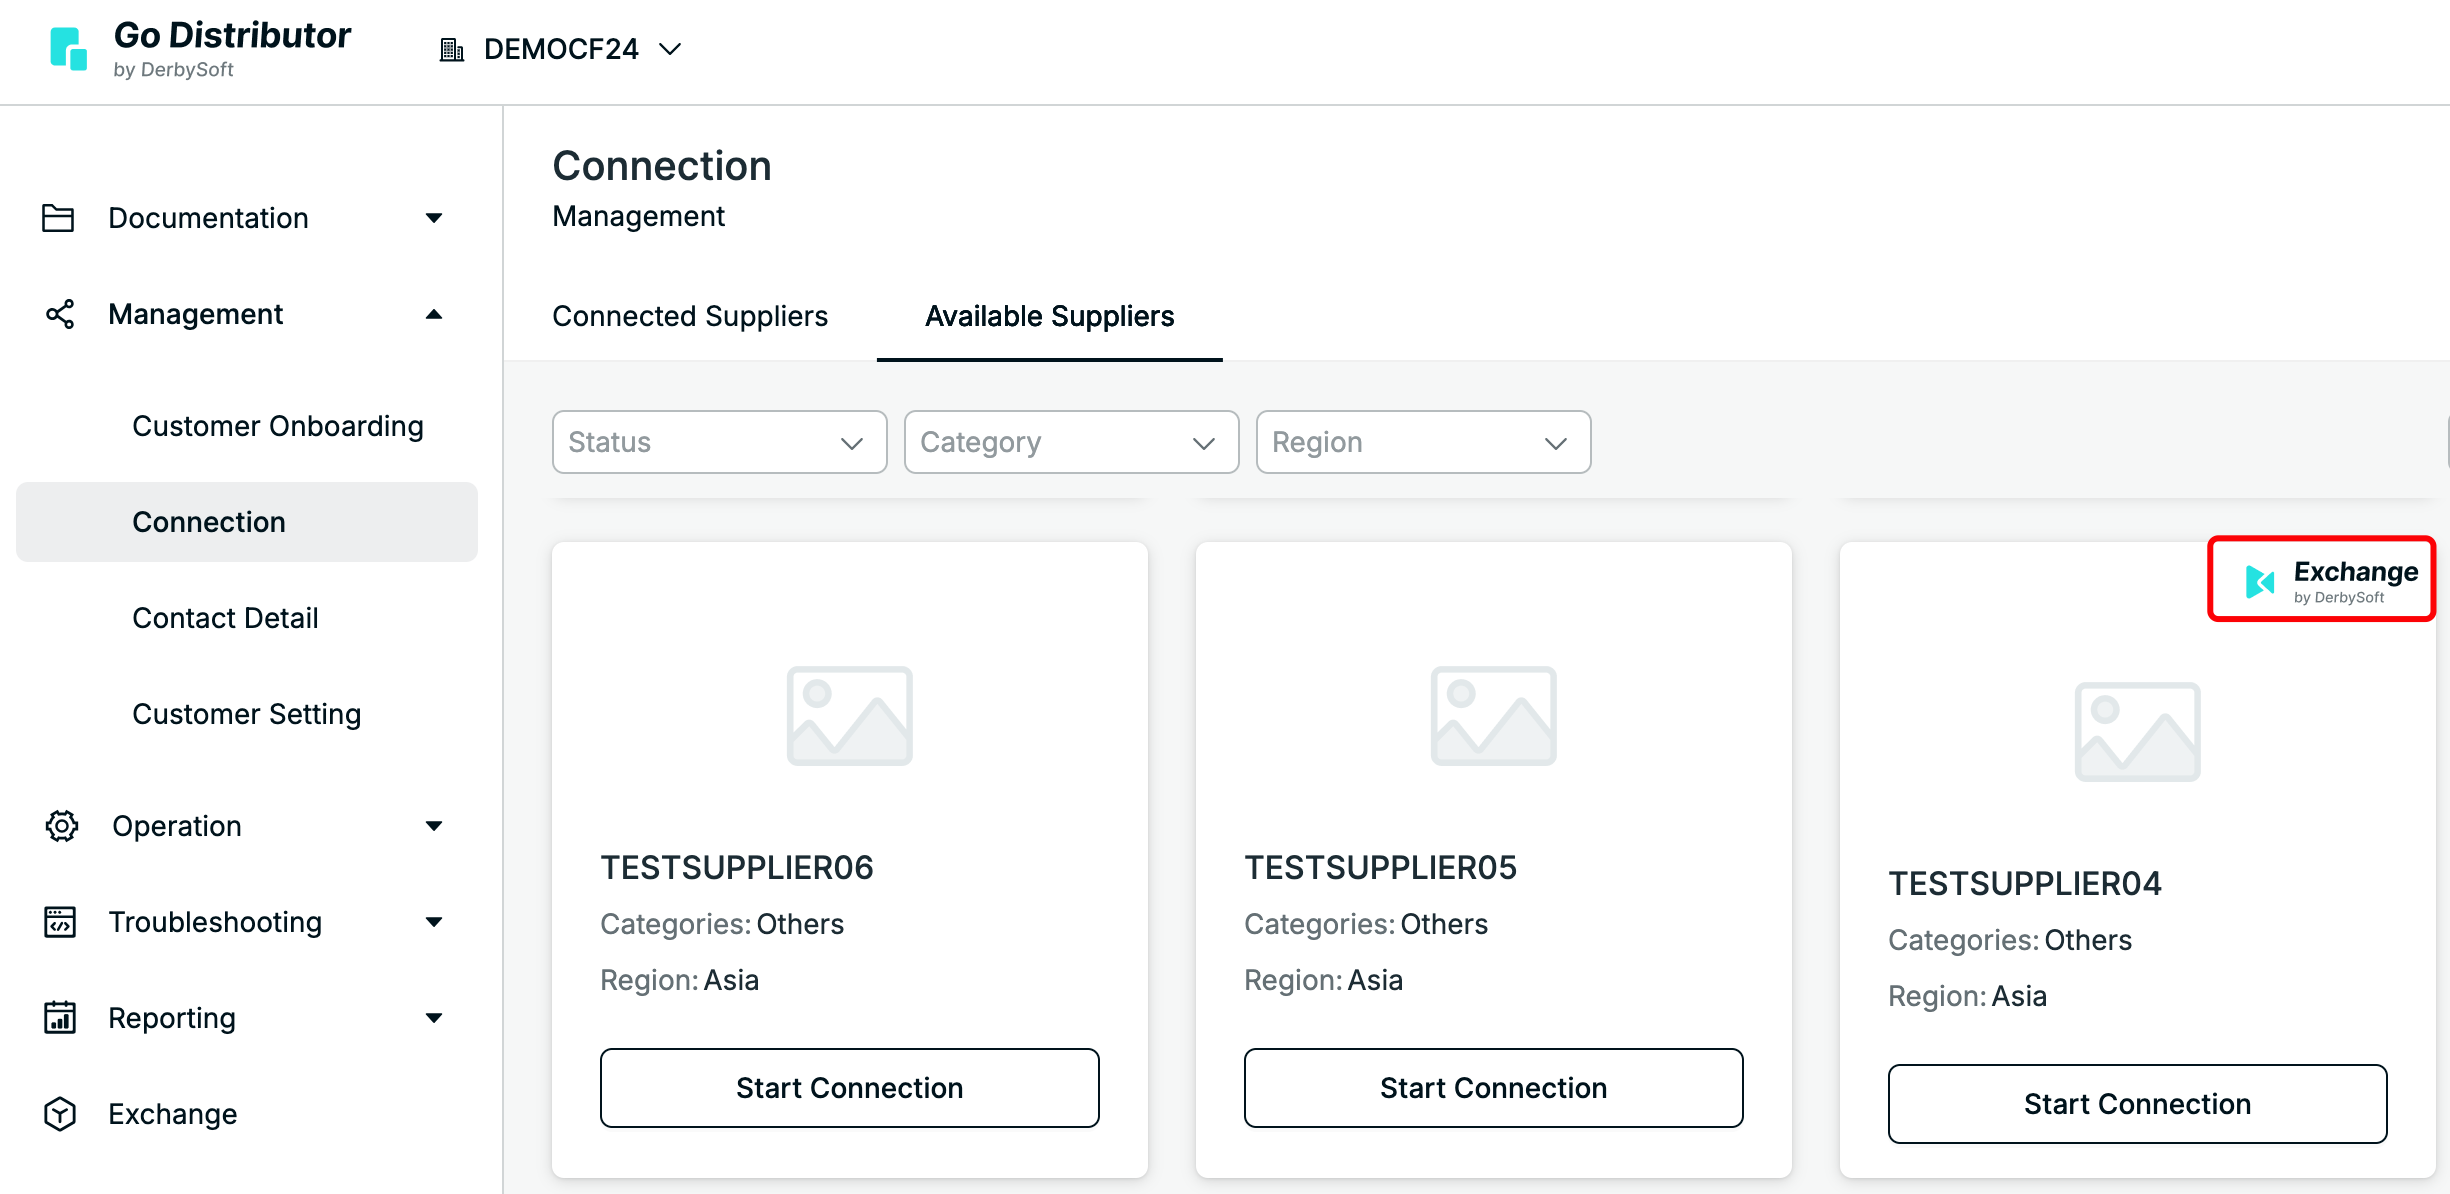Open the Region filter dropdown

tap(1423, 442)
